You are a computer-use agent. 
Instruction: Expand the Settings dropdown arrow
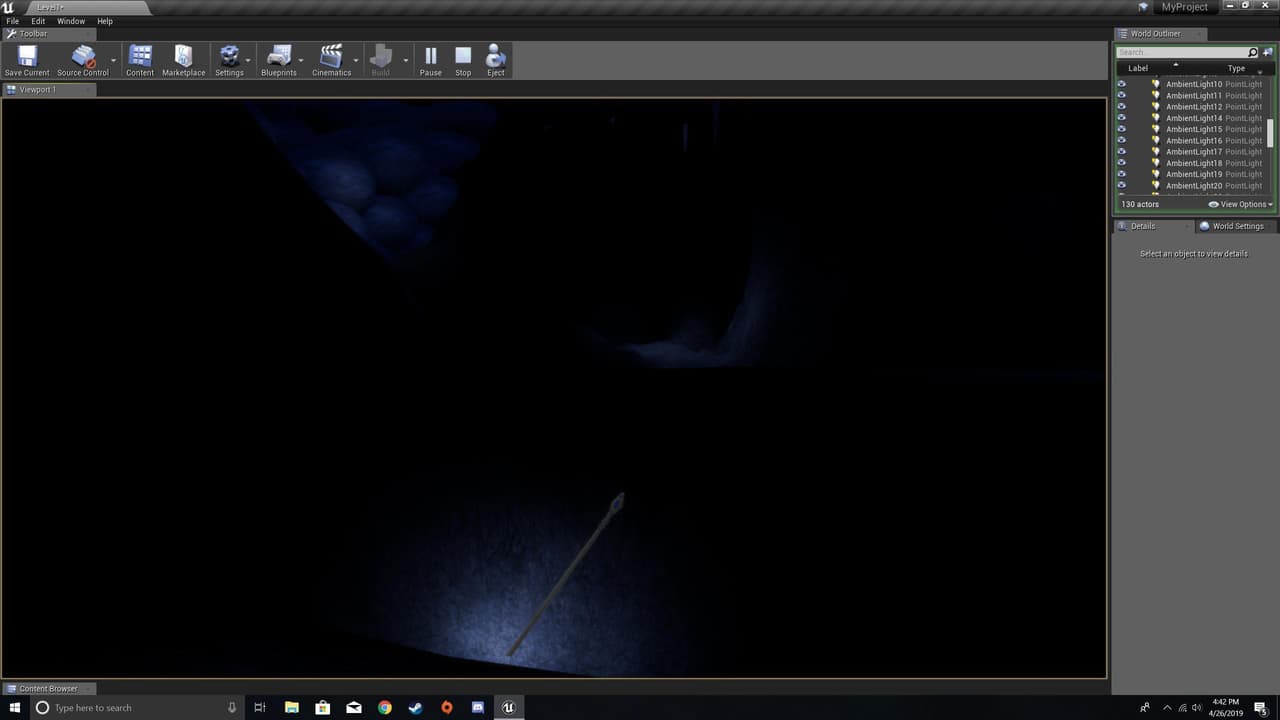pos(248,60)
